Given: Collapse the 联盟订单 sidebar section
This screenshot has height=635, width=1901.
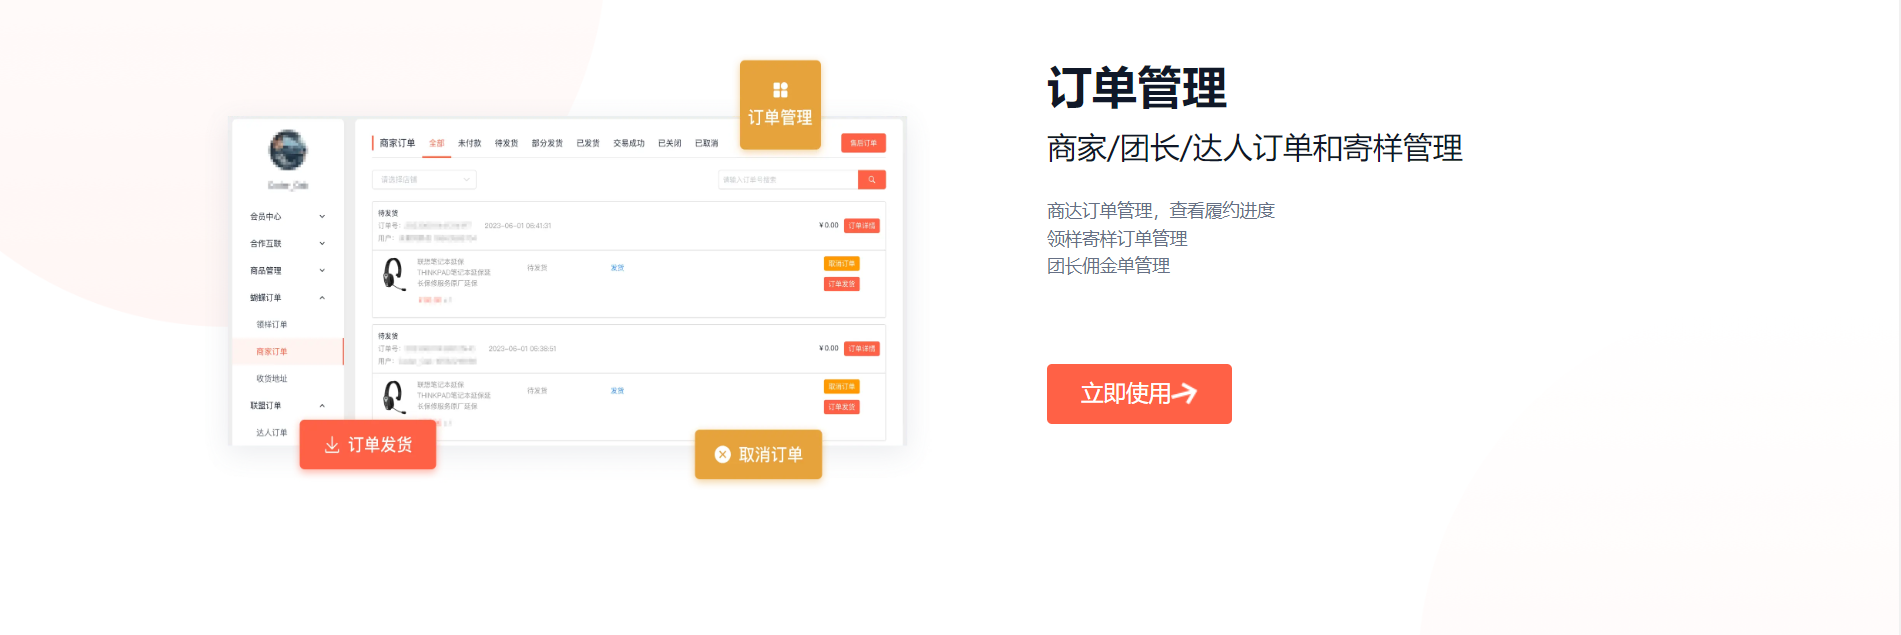Looking at the screenshot, I should click(x=322, y=406).
